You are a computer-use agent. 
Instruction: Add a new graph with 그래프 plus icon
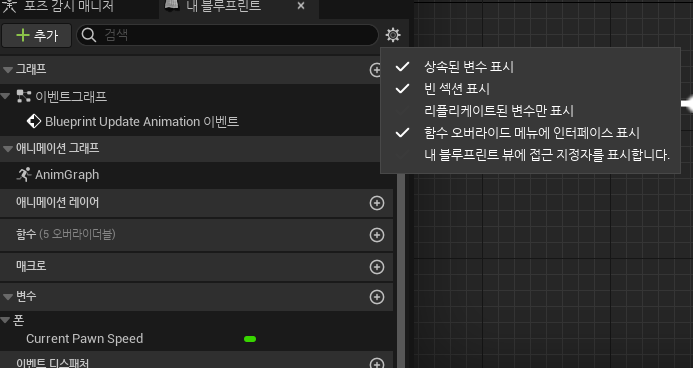(376, 70)
